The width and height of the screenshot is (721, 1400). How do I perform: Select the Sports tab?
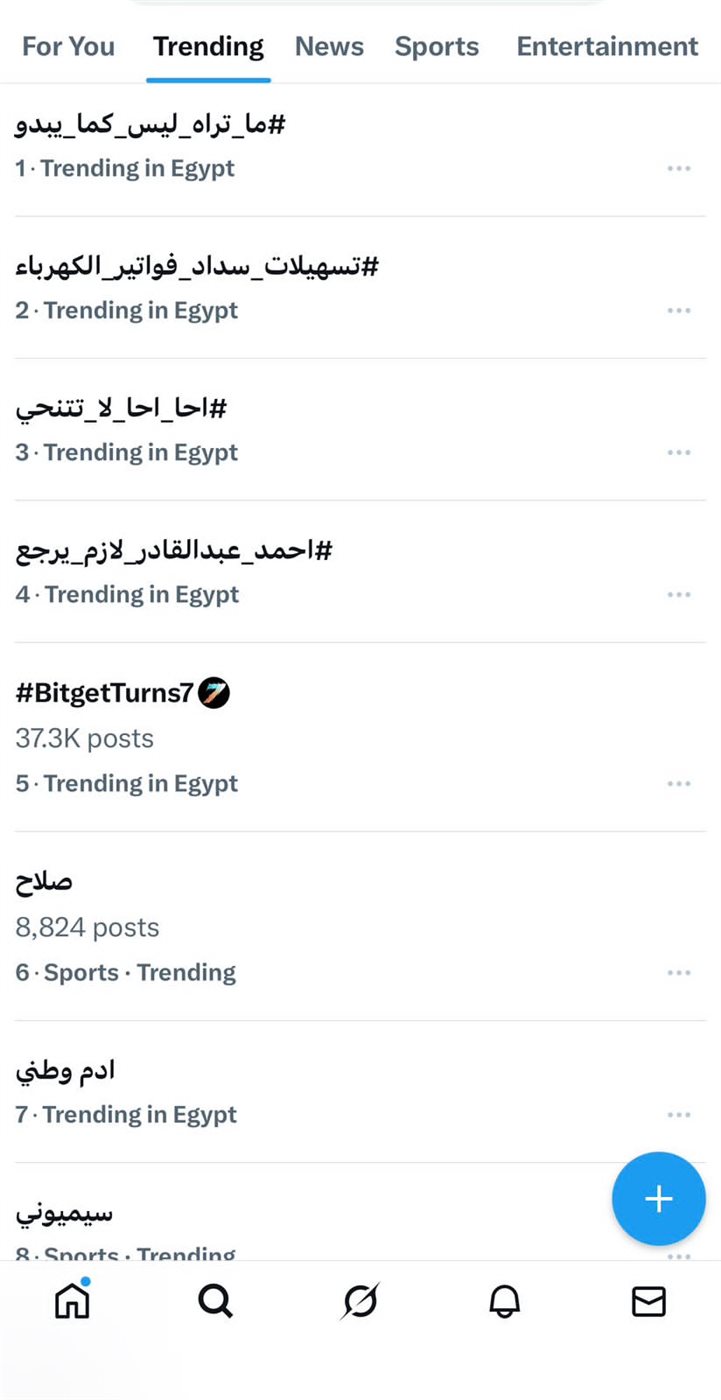tap(437, 47)
